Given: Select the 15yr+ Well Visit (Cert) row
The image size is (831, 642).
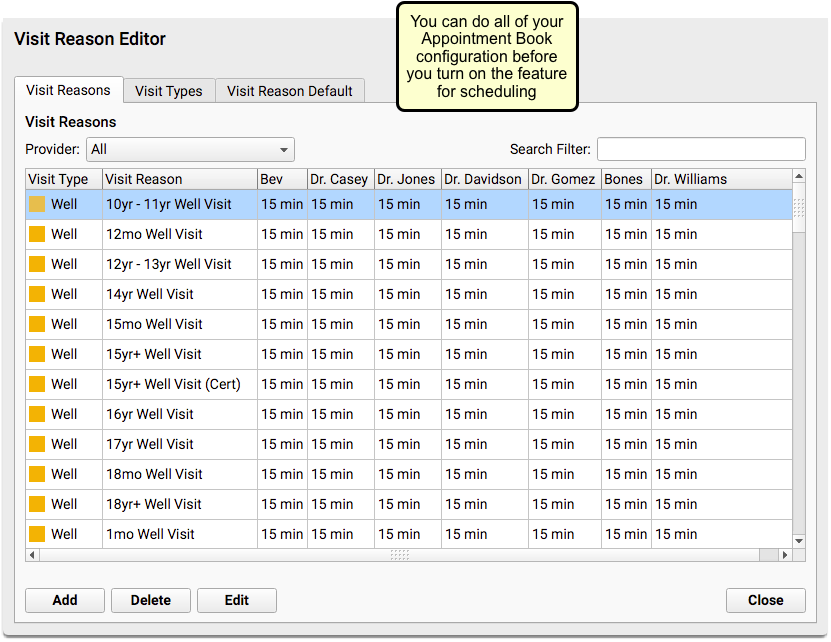Looking at the screenshot, I should [409, 384].
